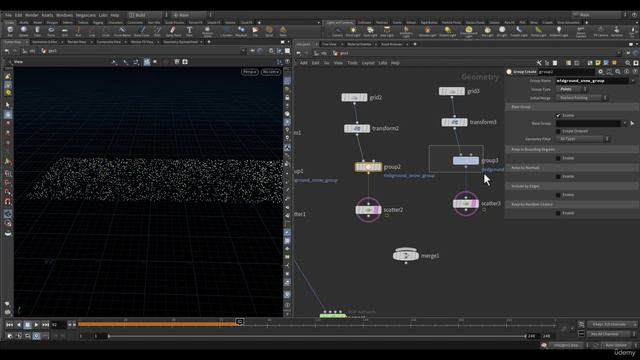Open the Render menu
This screenshot has height=360, width=640.
click(x=31, y=15)
